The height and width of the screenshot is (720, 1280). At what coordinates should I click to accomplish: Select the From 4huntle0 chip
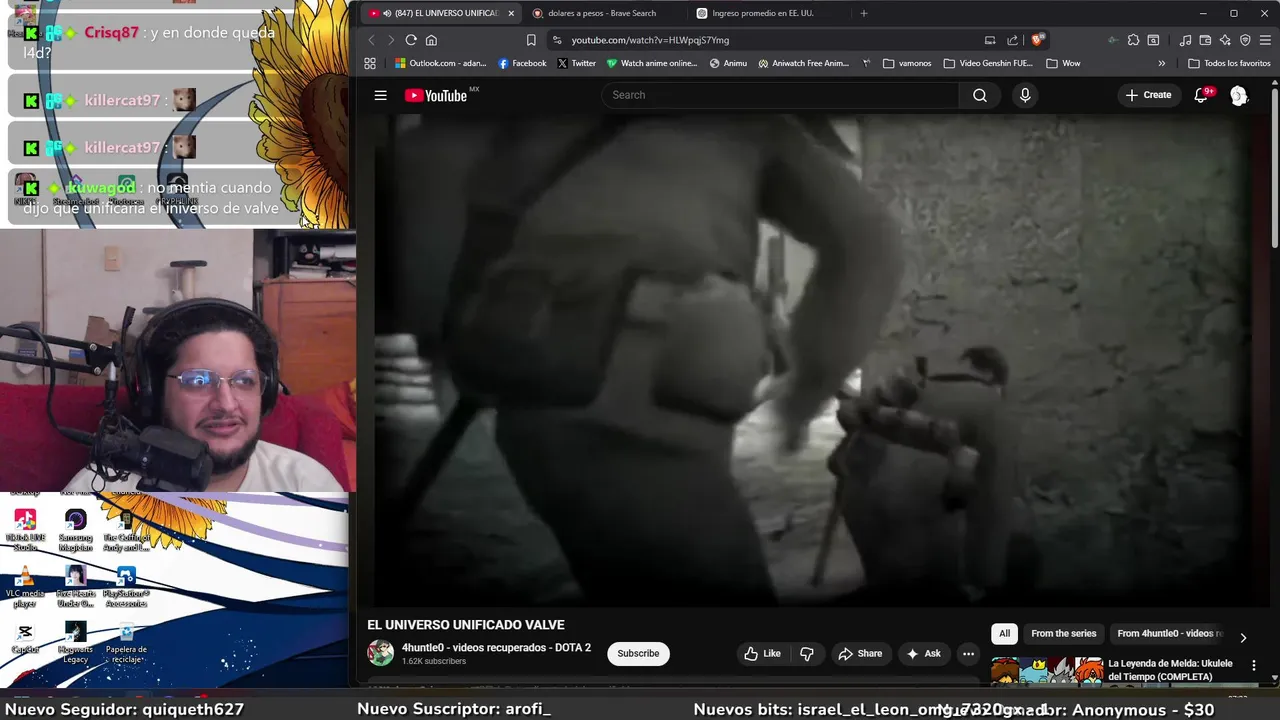1169,633
